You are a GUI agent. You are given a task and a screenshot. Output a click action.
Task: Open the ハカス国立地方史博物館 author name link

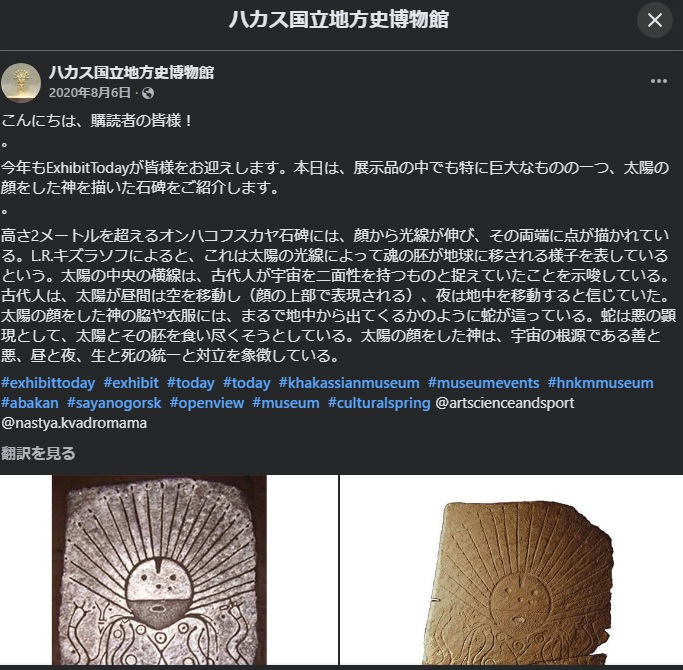132,72
